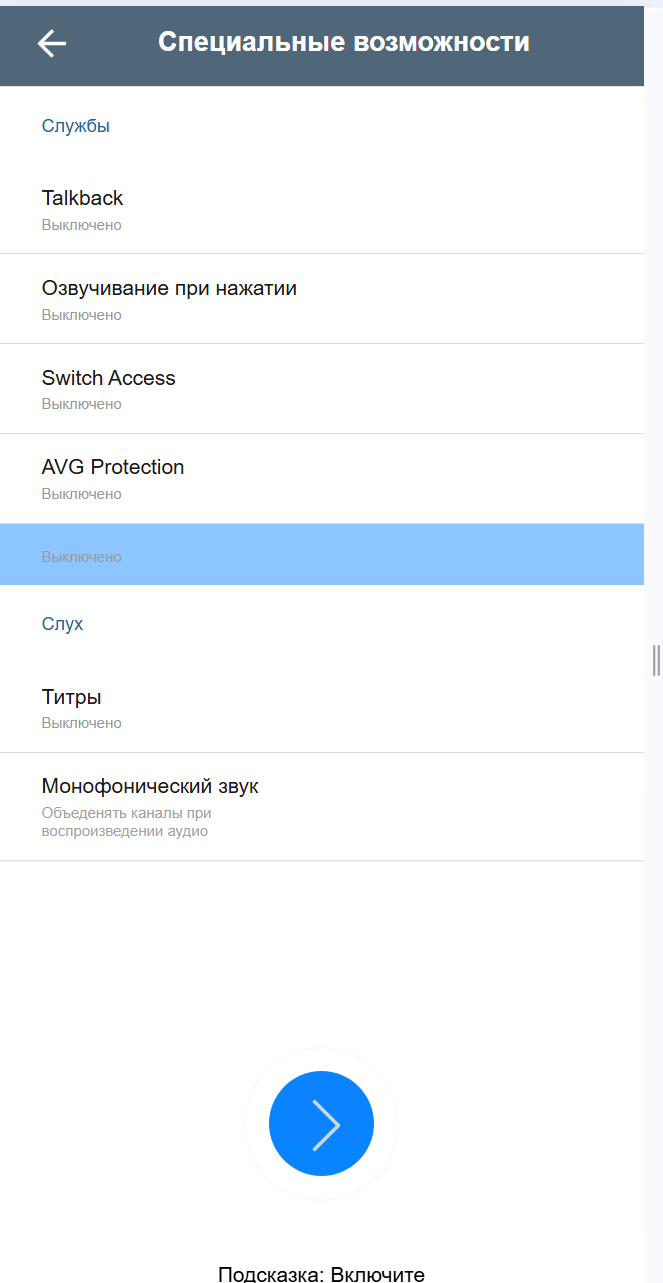
Task: Click the Специальные возможности title
Action: [344, 42]
